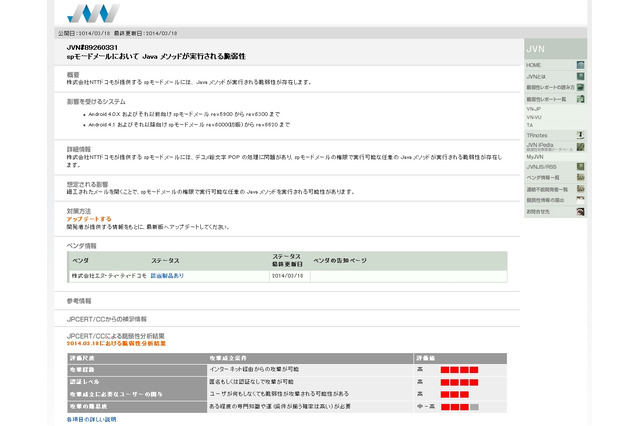This screenshot has width=640, height=426.
Task: Click the 参考情報 section heading
Action: [x=79, y=301]
